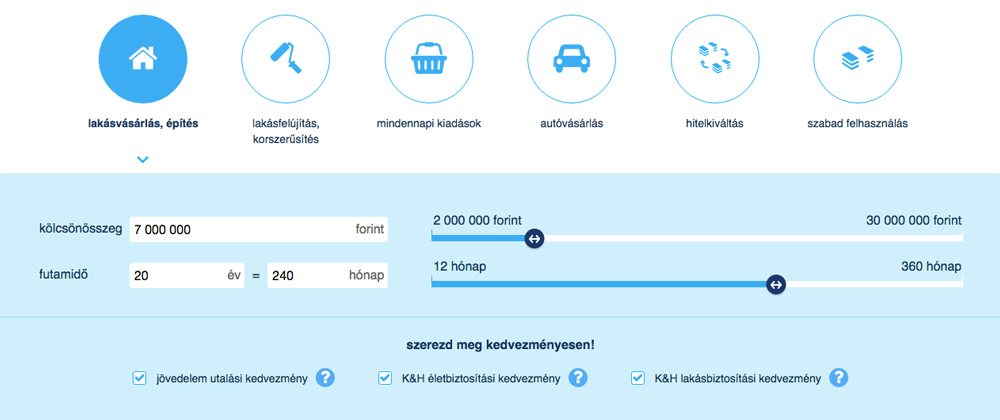Switch to the hitelkiváltás label tab
1000x420 pixels.
click(715, 124)
